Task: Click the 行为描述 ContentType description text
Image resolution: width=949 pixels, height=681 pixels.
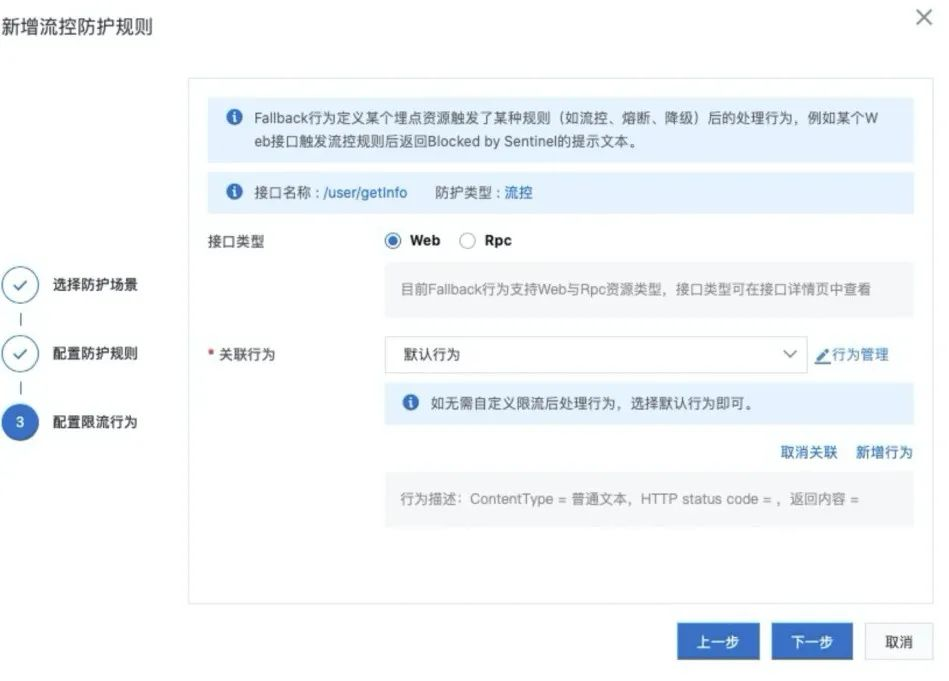Action: [629, 499]
